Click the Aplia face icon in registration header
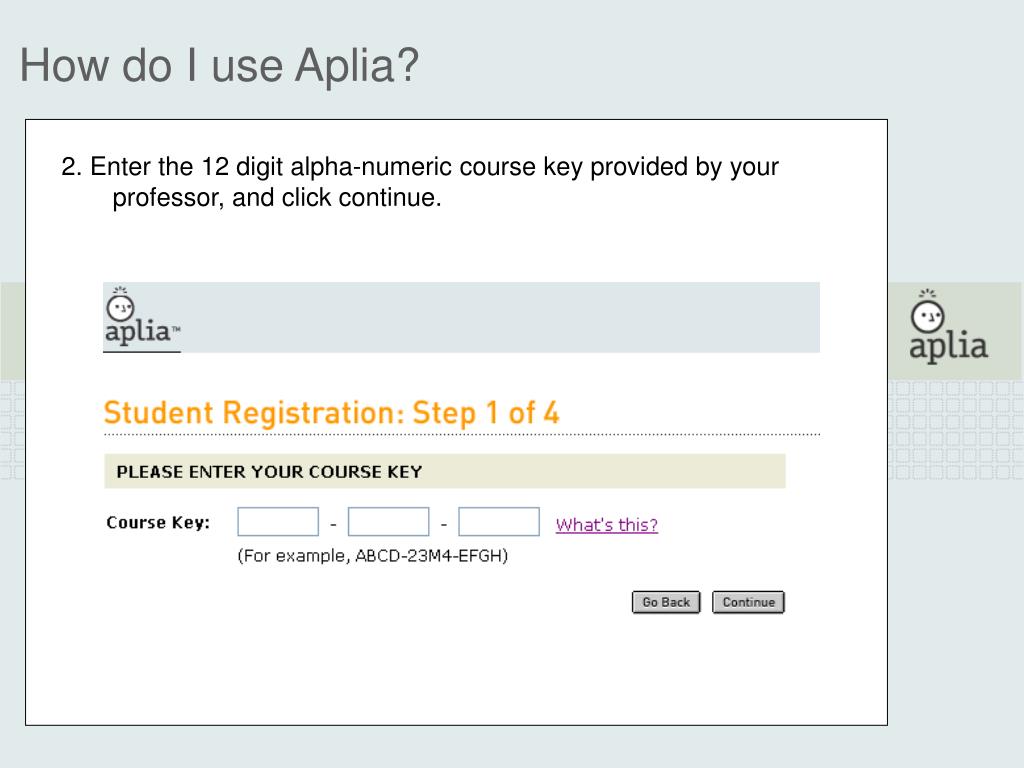The width and height of the screenshot is (1024, 768). (x=120, y=304)
